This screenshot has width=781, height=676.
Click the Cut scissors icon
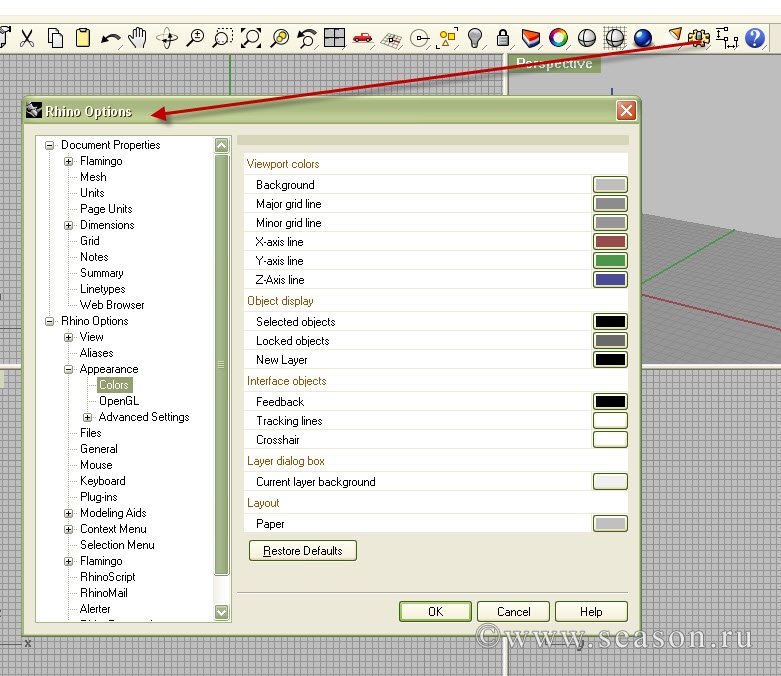(27, 38)
